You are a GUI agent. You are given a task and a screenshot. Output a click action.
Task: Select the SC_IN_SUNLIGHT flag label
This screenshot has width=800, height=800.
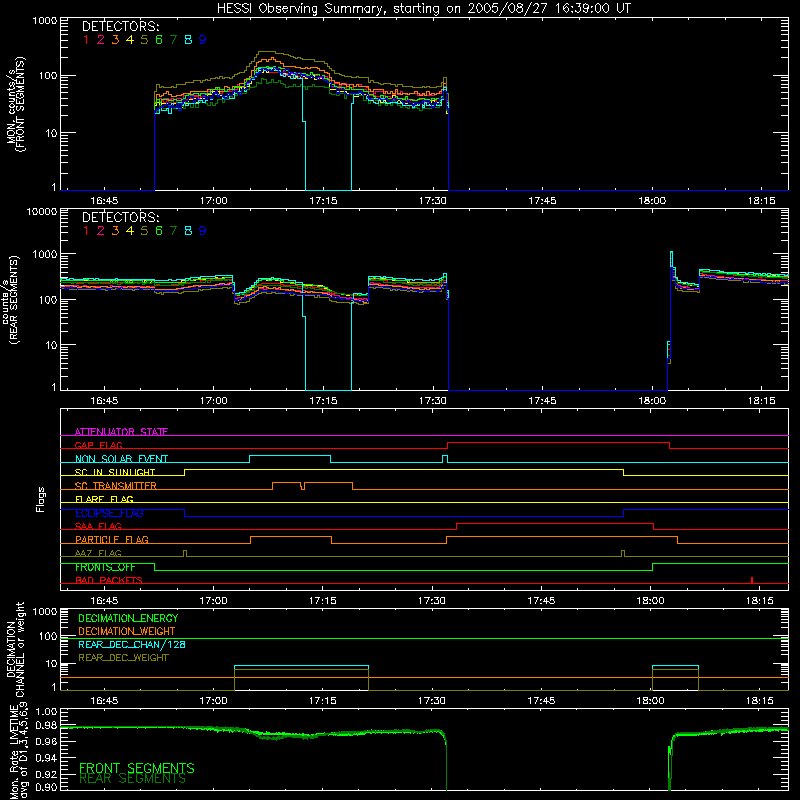point(115,472)
